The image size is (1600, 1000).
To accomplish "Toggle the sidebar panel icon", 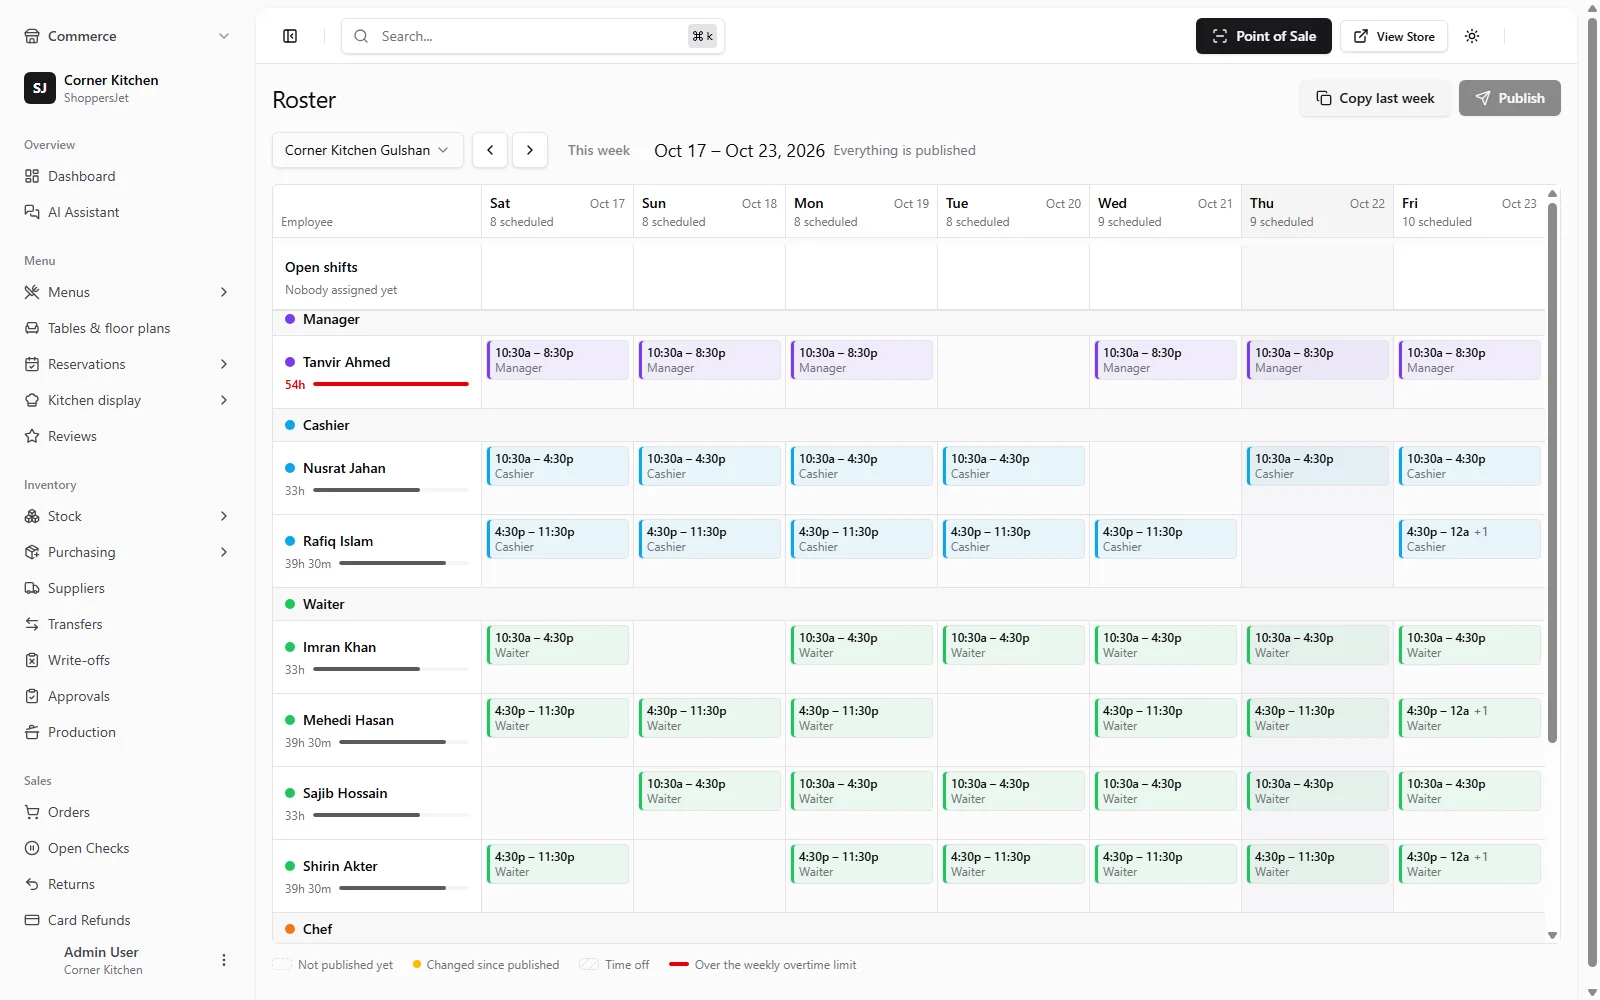I will [x=290, y=36].
